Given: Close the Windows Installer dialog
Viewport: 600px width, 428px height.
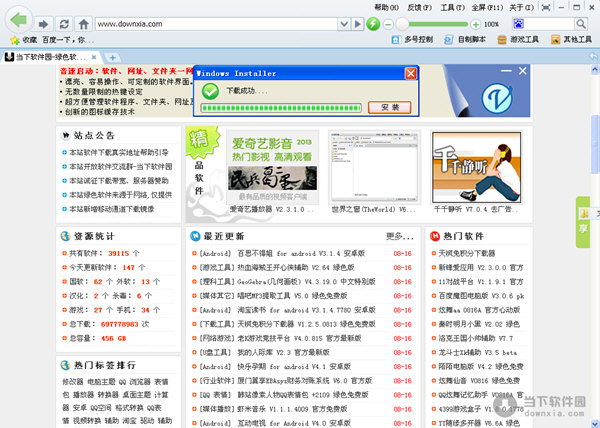Looking at the screenshot, I should [x=410, y=74].
